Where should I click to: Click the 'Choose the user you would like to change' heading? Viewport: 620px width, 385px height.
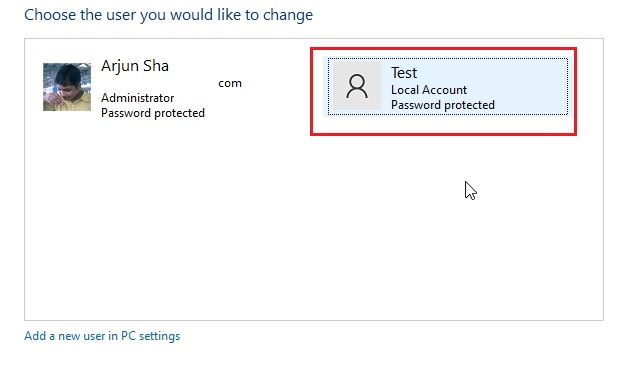coord(168,15)
